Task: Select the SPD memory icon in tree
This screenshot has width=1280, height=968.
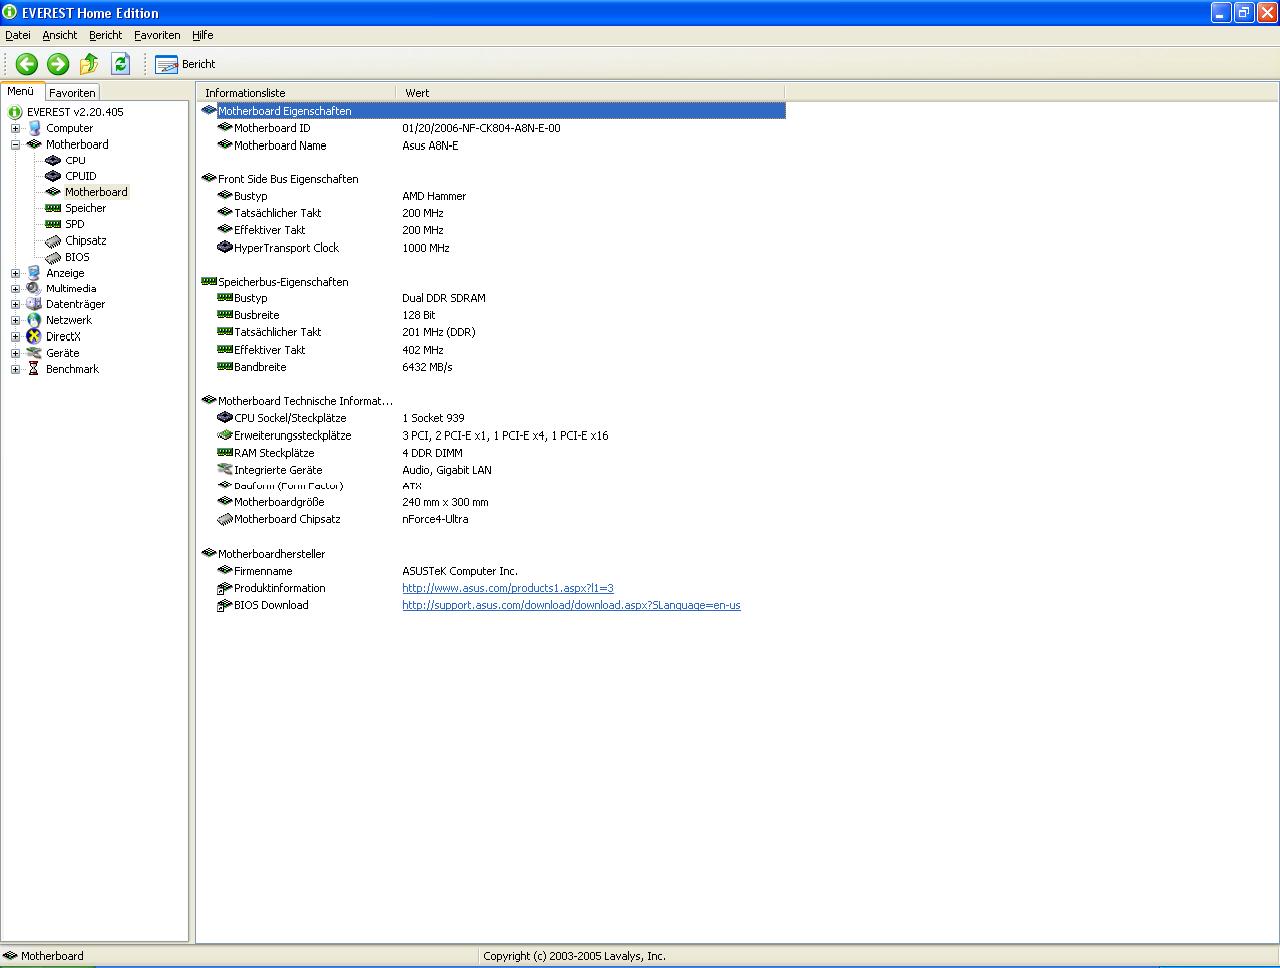Action: tap(53, 224)
